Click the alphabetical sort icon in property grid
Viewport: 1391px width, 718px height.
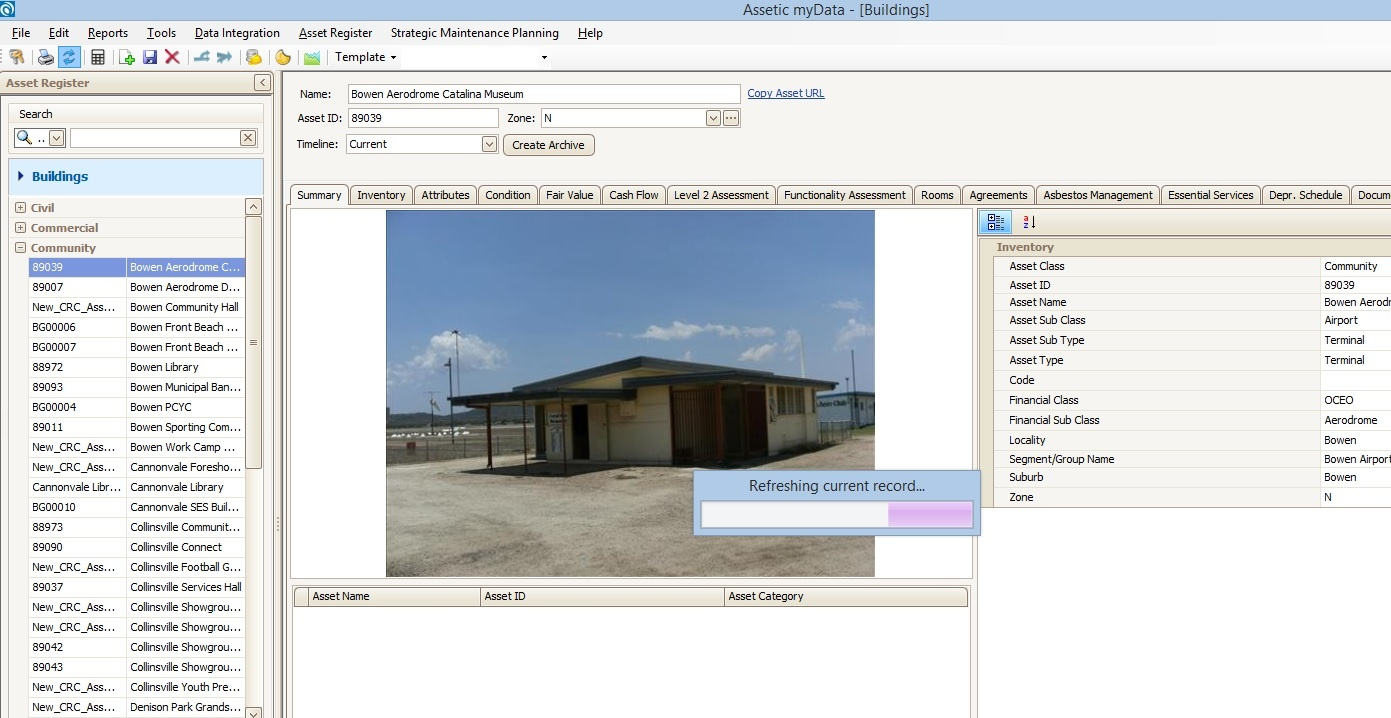1029,222
